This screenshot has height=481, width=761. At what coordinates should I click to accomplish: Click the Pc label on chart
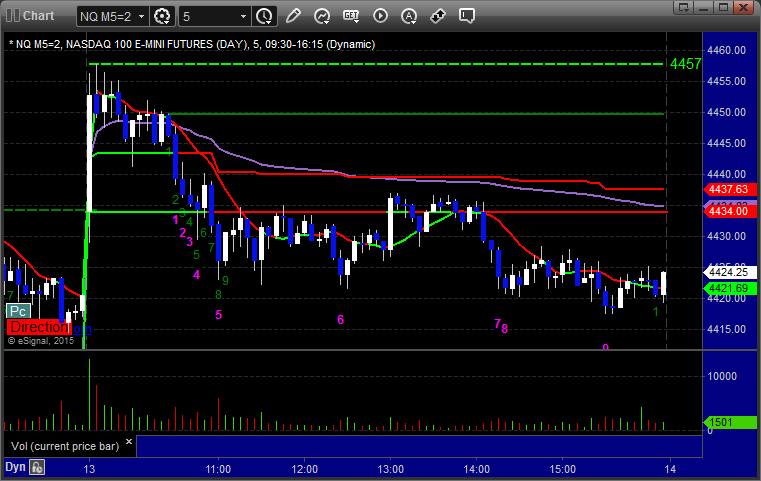(18, 311)
